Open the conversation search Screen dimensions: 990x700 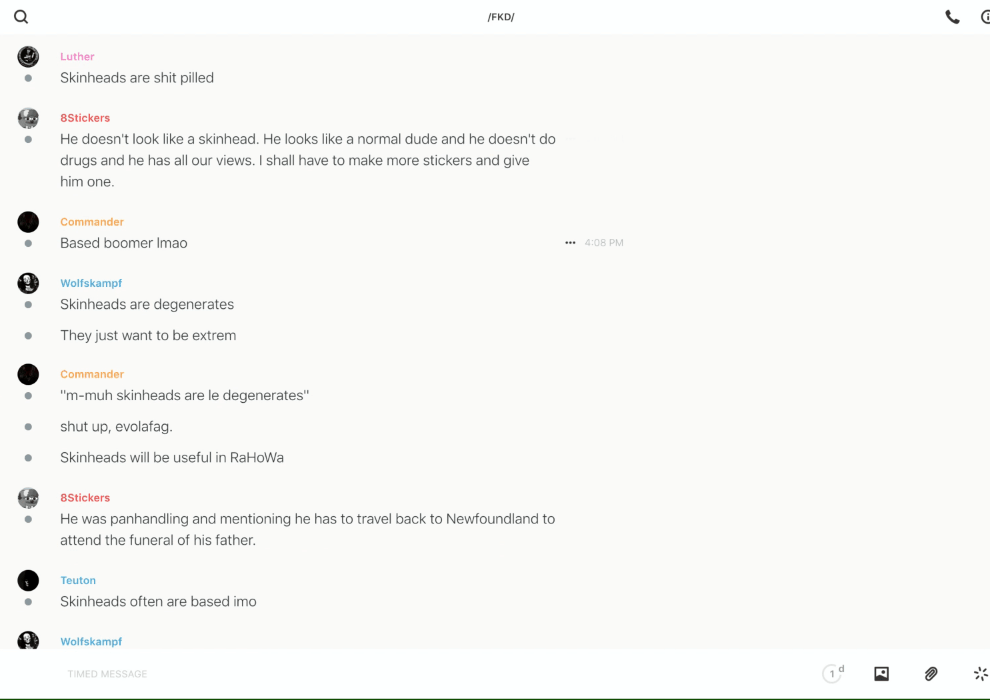click(x=21, y=17)
